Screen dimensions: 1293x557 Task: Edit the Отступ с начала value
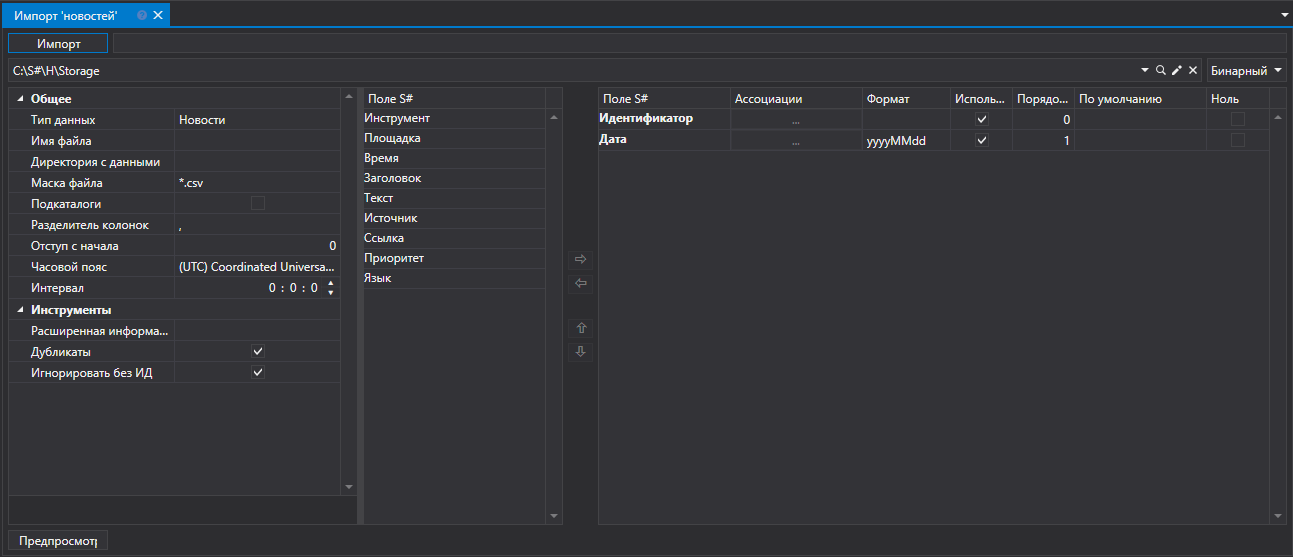(x=257, y=246)
